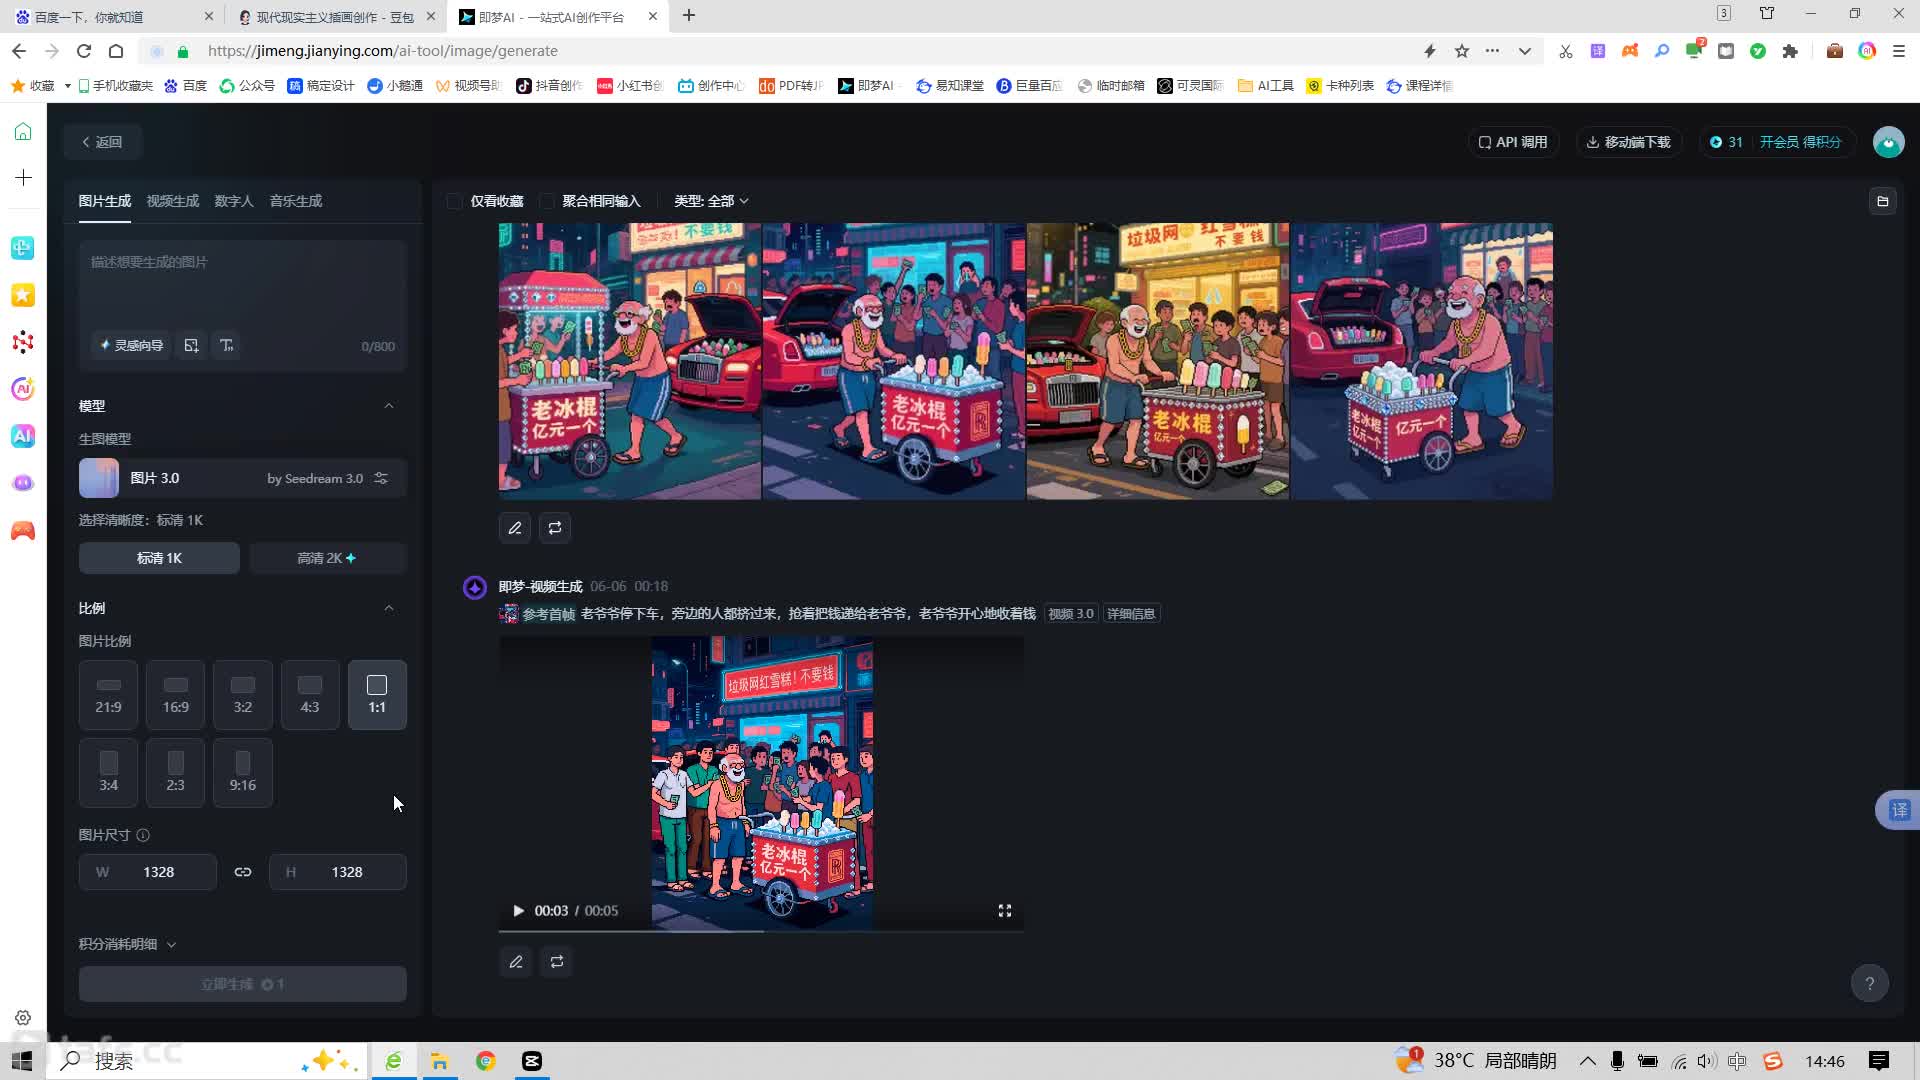
Task: Select the 高清 2K resolution button
Action: pos(326,558)
